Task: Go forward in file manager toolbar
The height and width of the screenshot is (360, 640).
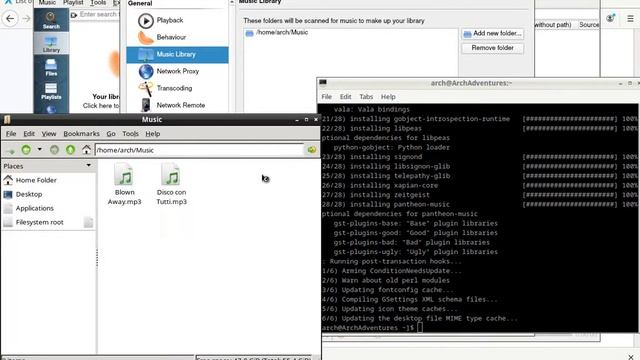Action: [54, 150]
